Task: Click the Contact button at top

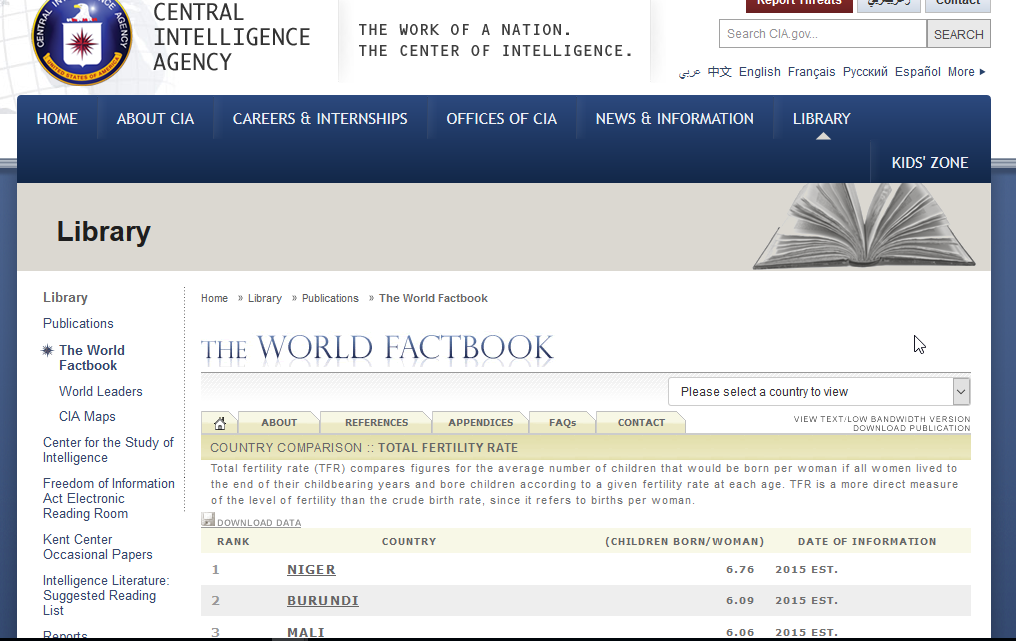Action: click(x=958, y=4)
